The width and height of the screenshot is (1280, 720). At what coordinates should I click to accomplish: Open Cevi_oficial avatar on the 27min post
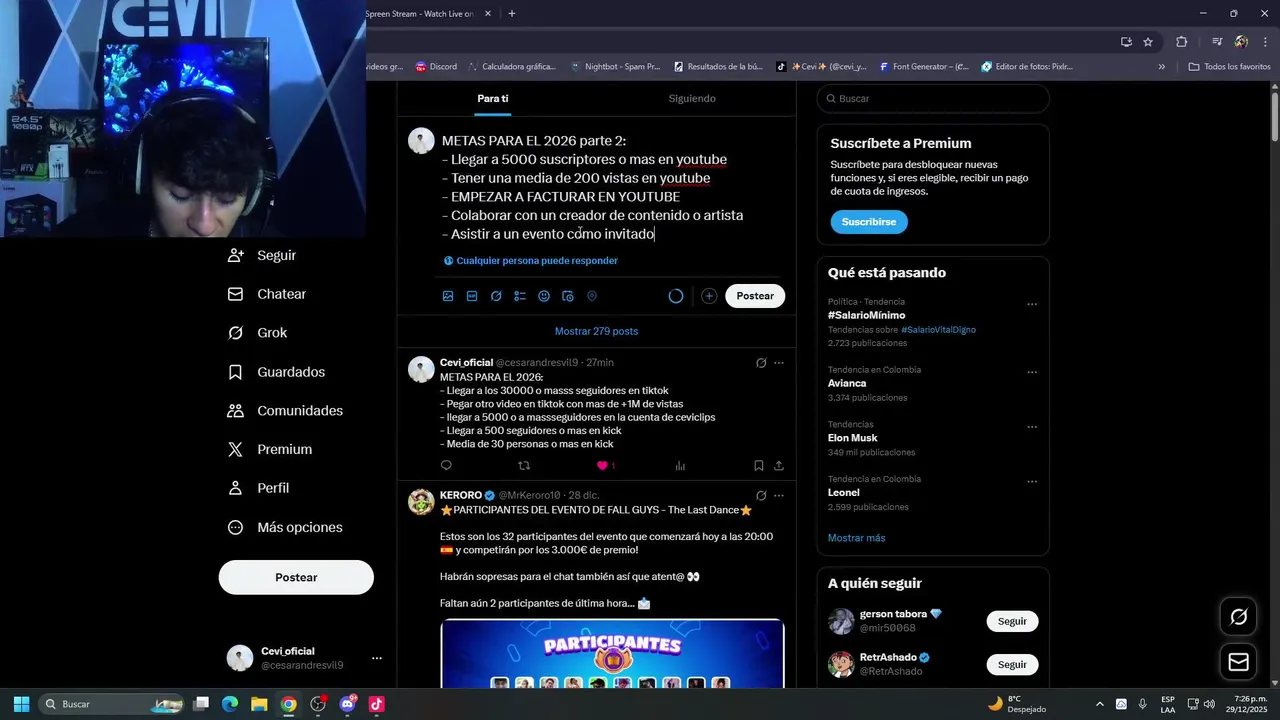[x=421, y=369]
